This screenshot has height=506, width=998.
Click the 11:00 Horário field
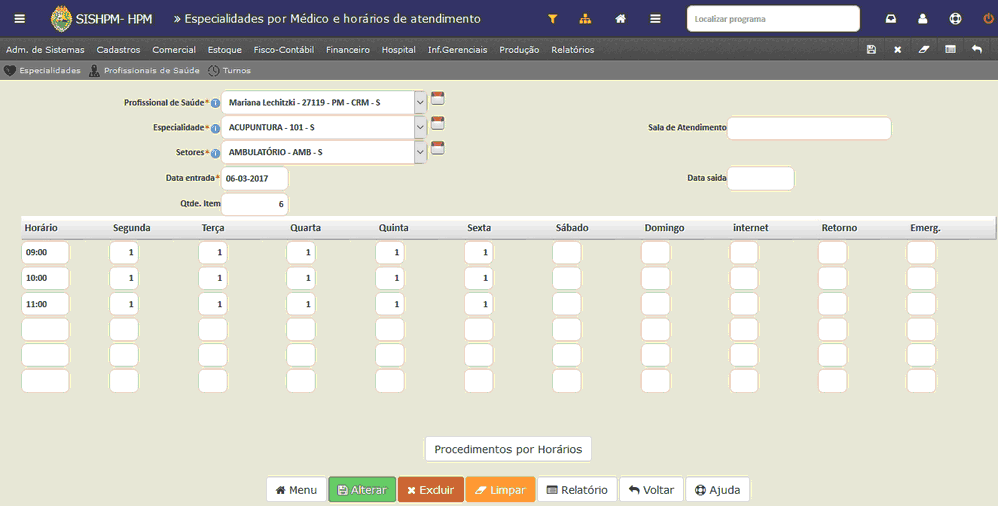tap(45, 304)
